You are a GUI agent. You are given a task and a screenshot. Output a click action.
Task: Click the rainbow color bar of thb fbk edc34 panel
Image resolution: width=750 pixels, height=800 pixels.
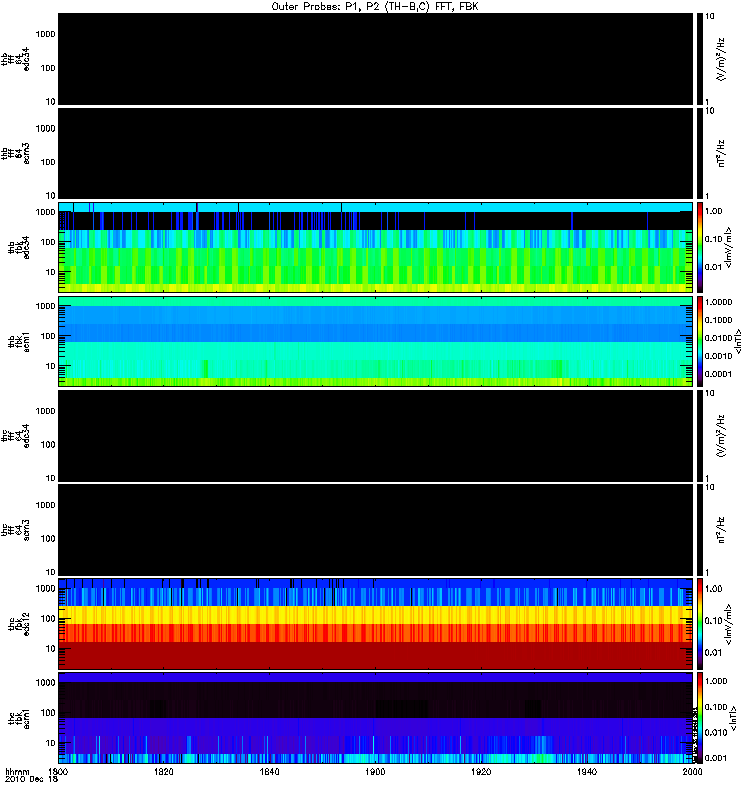pyautogui.click(x=699, y=247)
